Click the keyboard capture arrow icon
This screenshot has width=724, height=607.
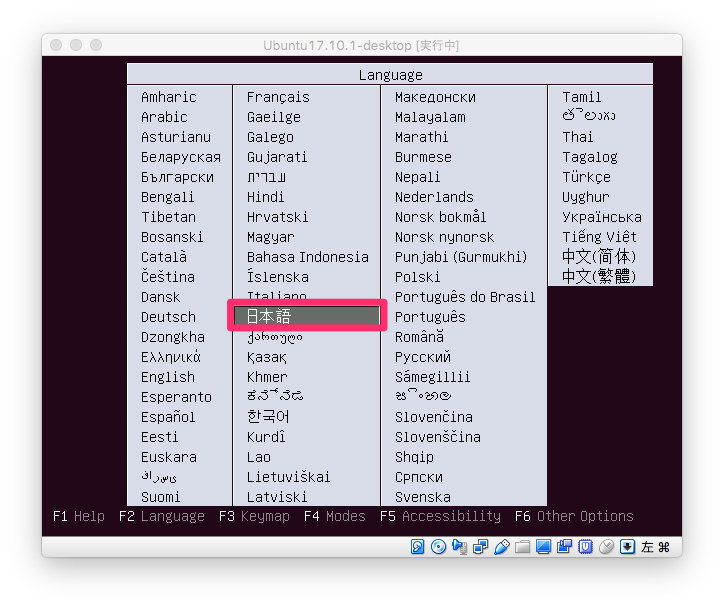click(x=627, y=547)
